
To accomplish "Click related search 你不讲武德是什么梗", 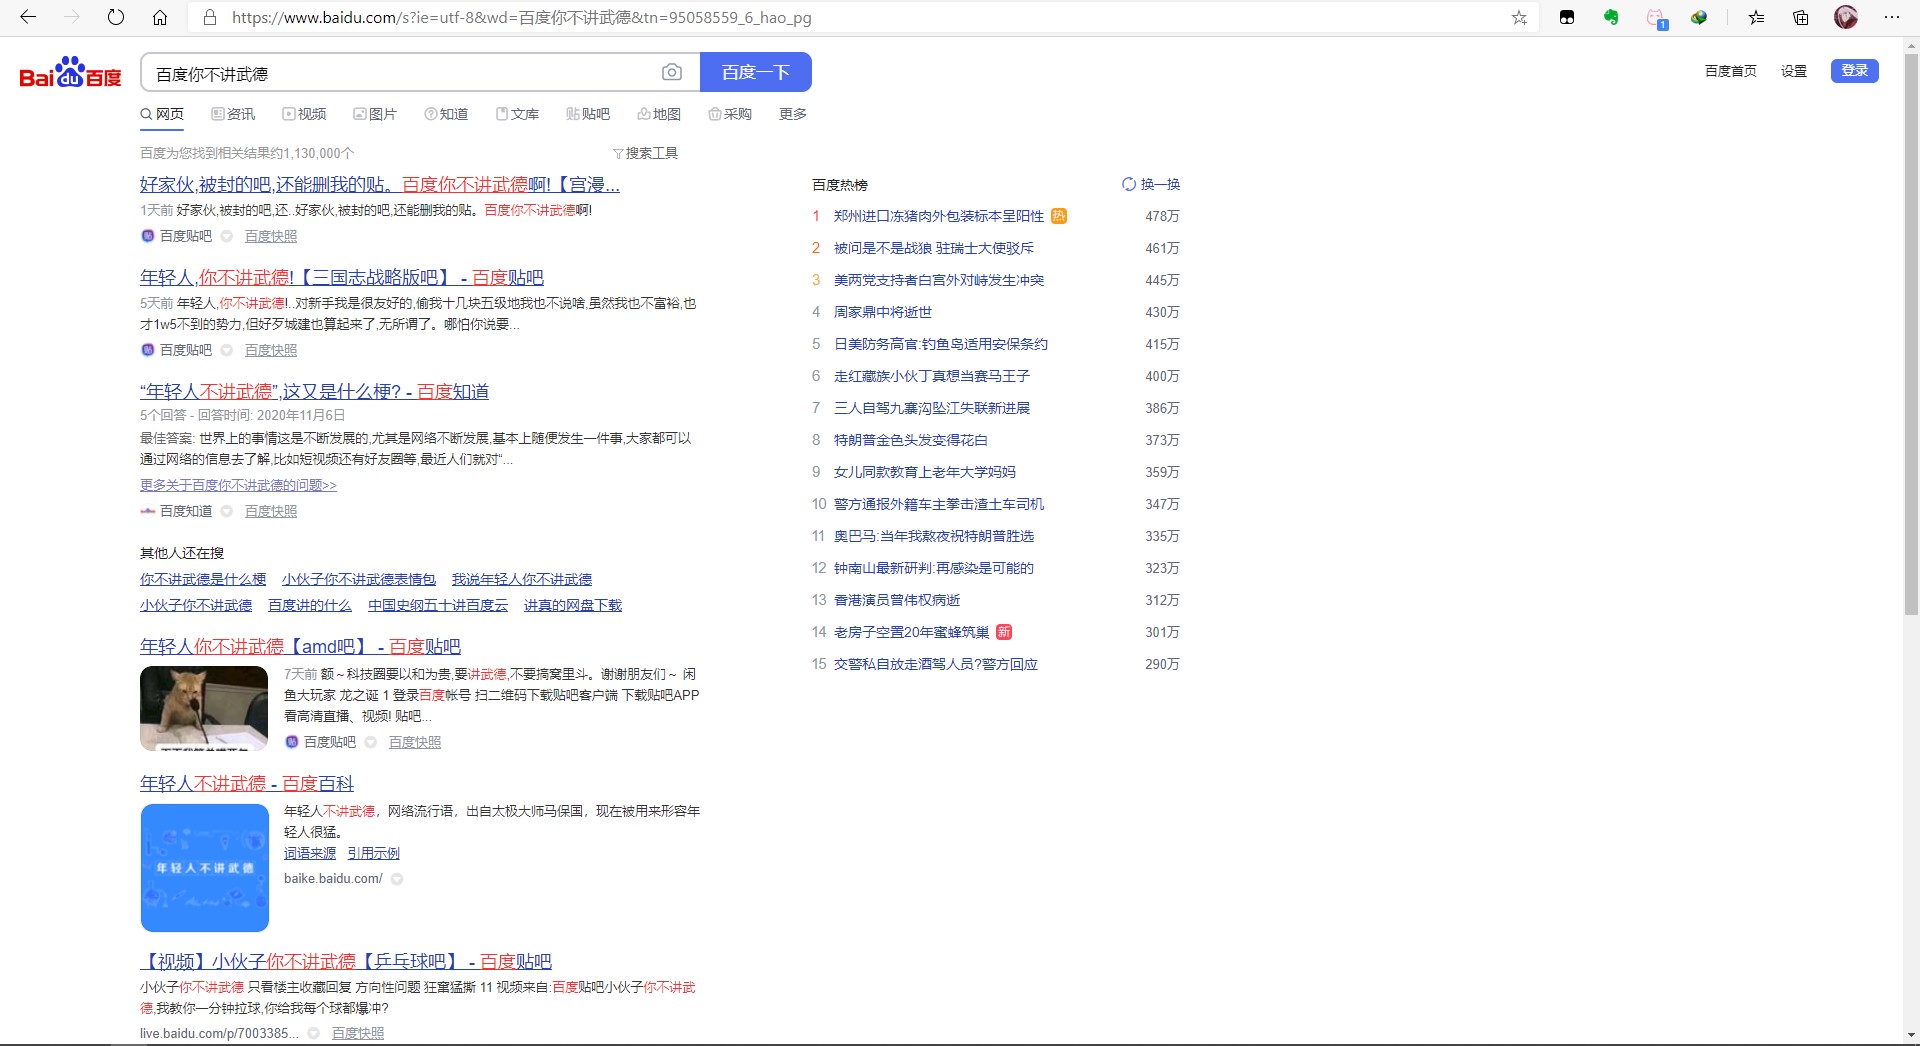I will [x=203, y=579].
